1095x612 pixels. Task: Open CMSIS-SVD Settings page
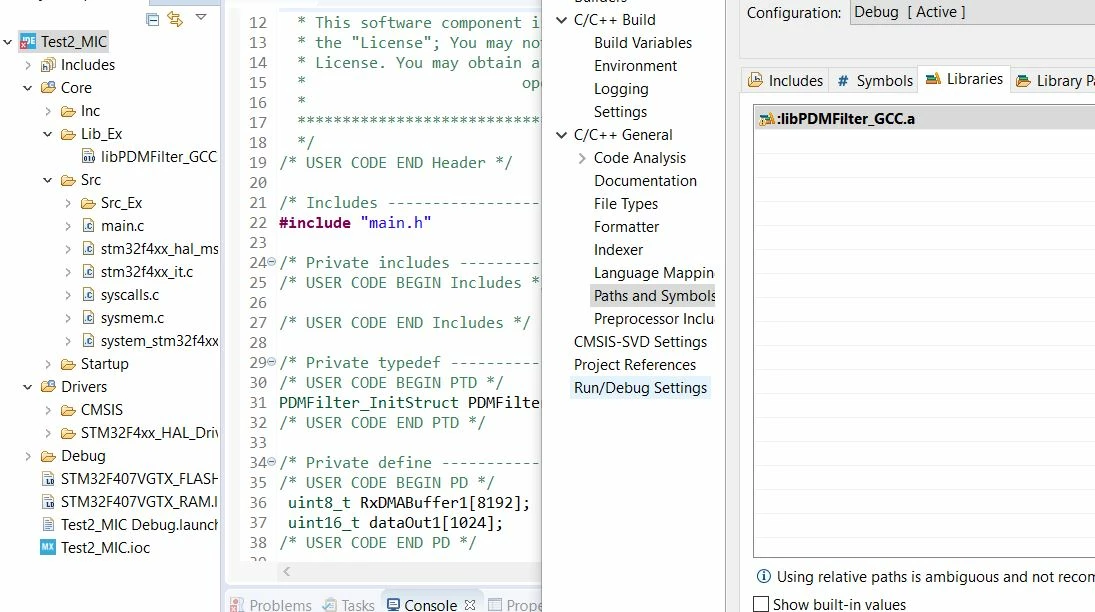[x=640, y=342]
